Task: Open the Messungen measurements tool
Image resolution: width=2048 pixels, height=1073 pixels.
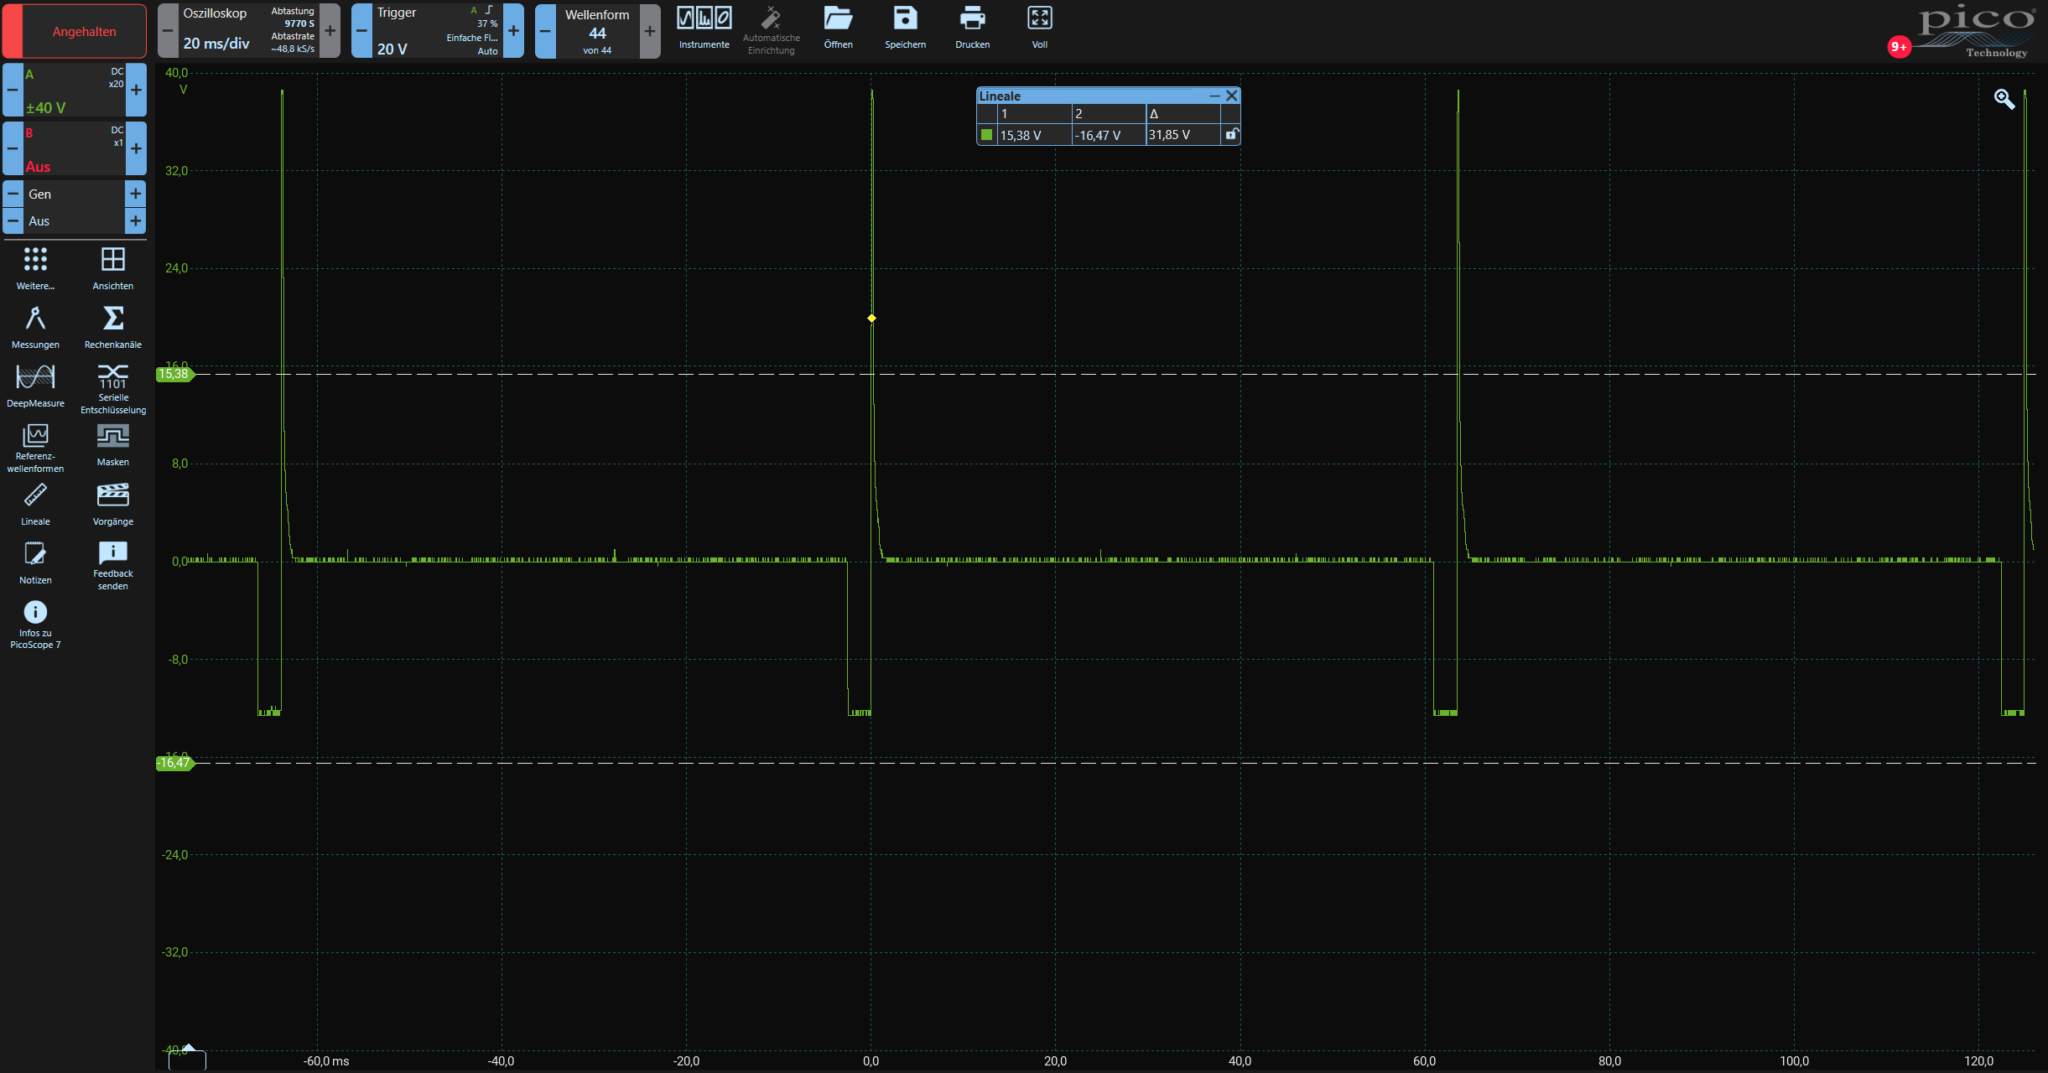Action: tap(35, 327)
